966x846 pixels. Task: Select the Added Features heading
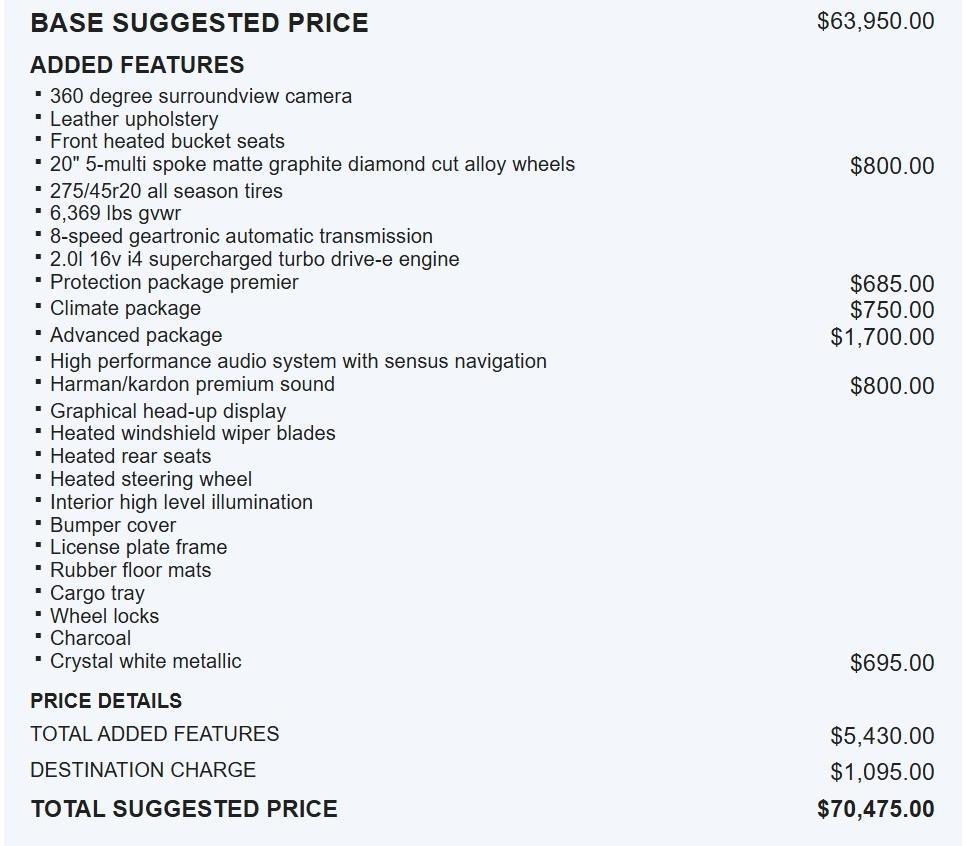[137, 65]
